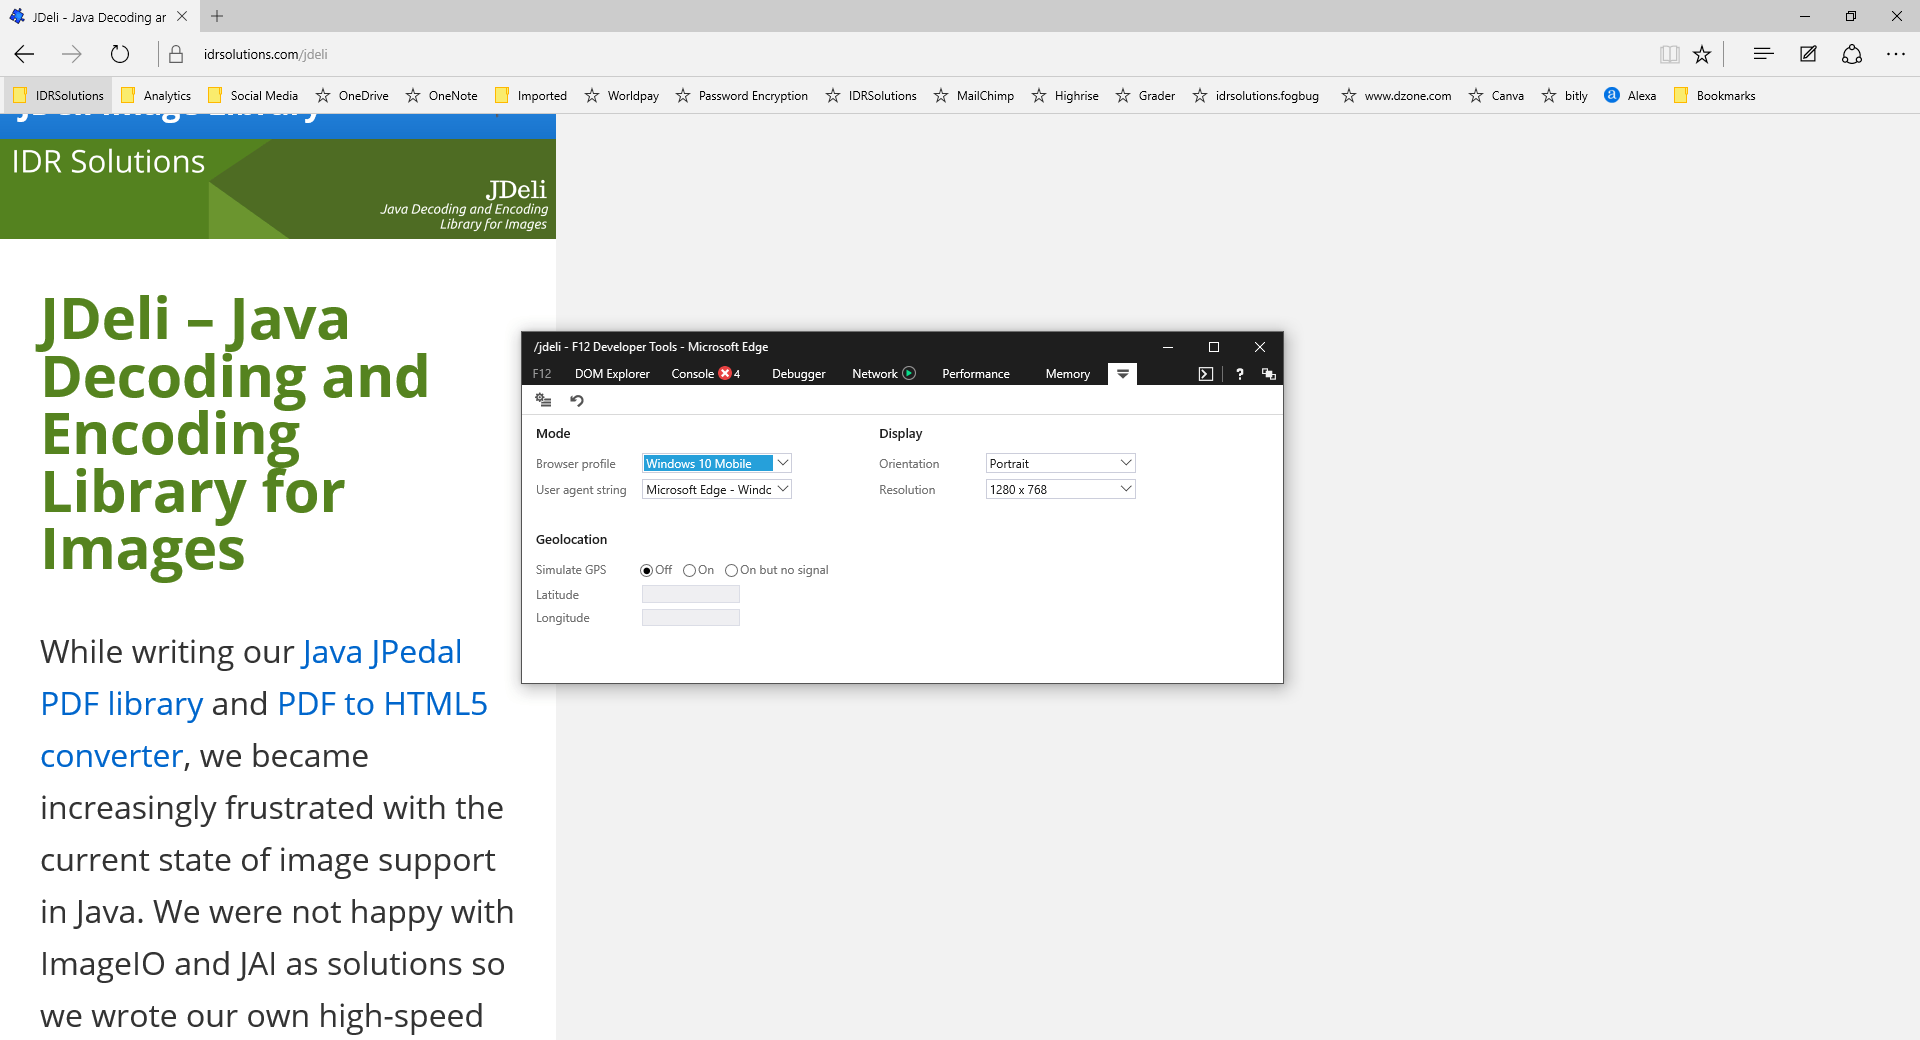Reset emulation settings with the undo icon
Viewport: 1920px width, 1040px height.
[x=577, y=401]
